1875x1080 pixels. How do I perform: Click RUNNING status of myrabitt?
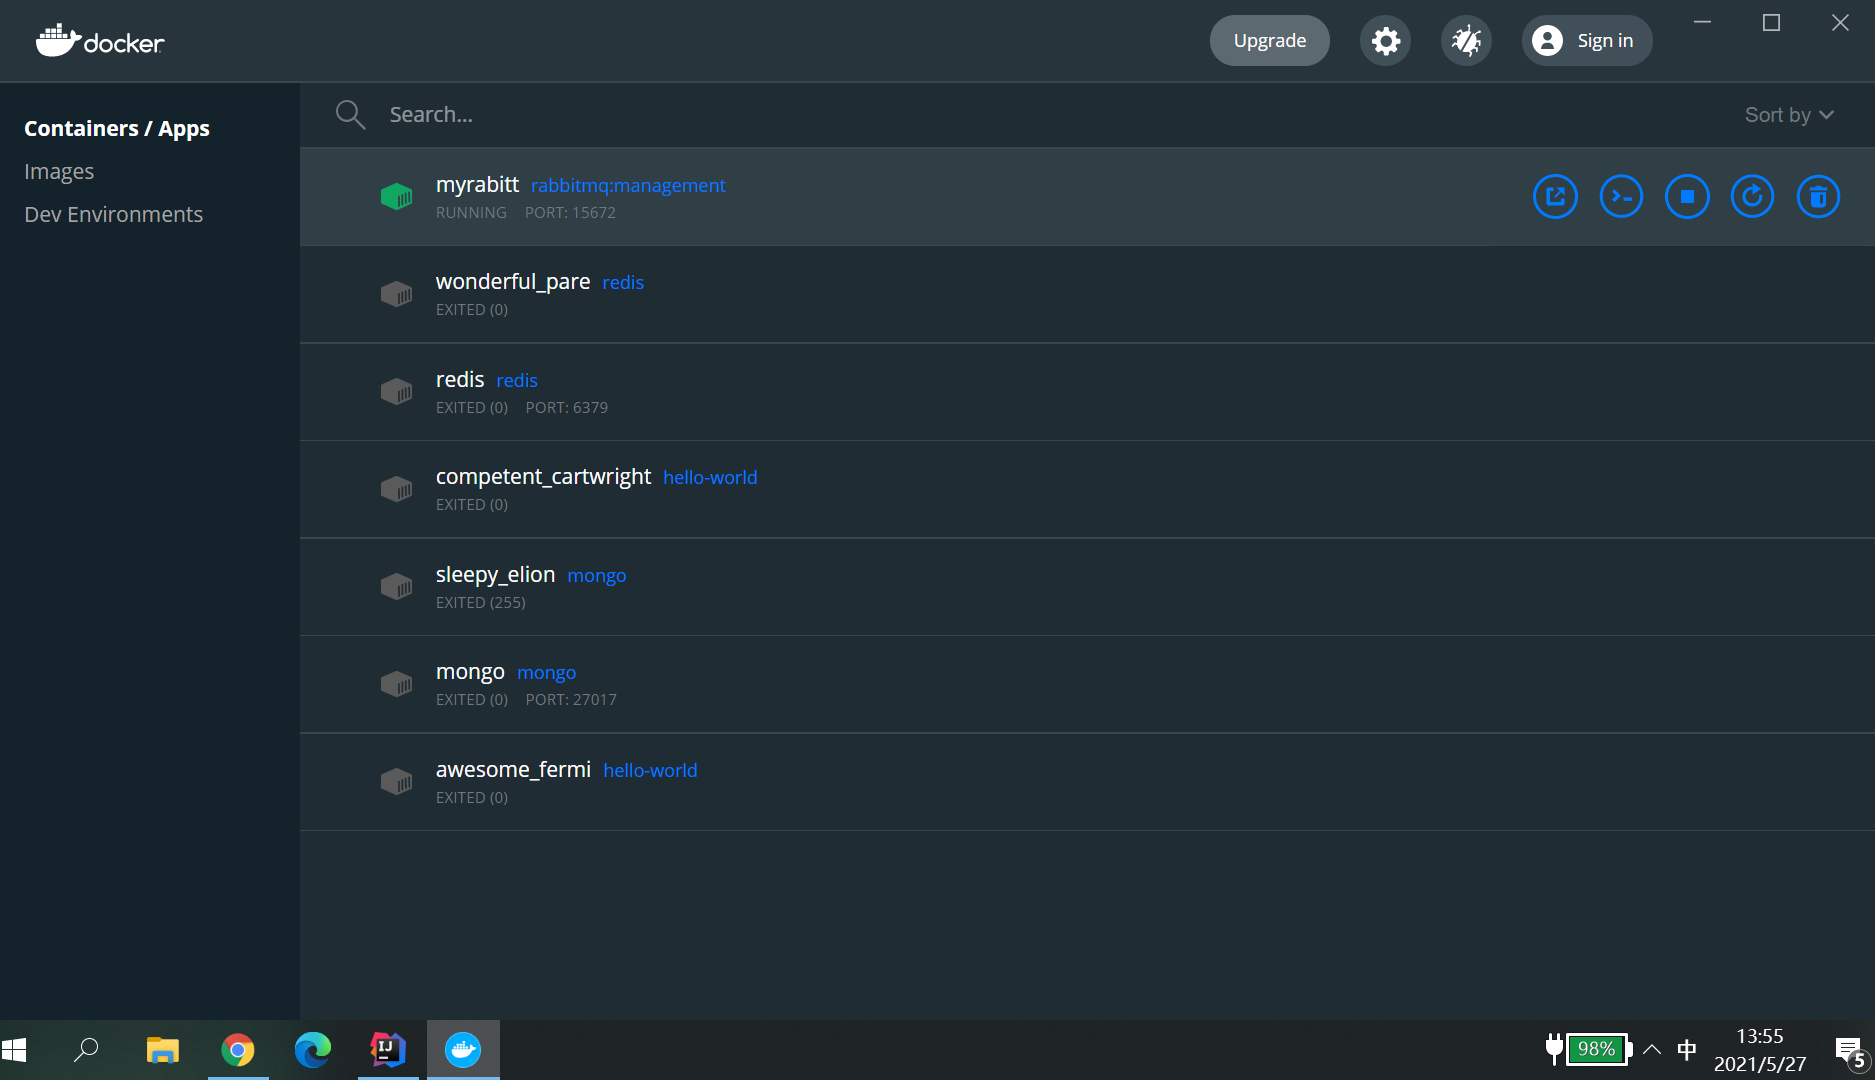click(x=471, y=213)
